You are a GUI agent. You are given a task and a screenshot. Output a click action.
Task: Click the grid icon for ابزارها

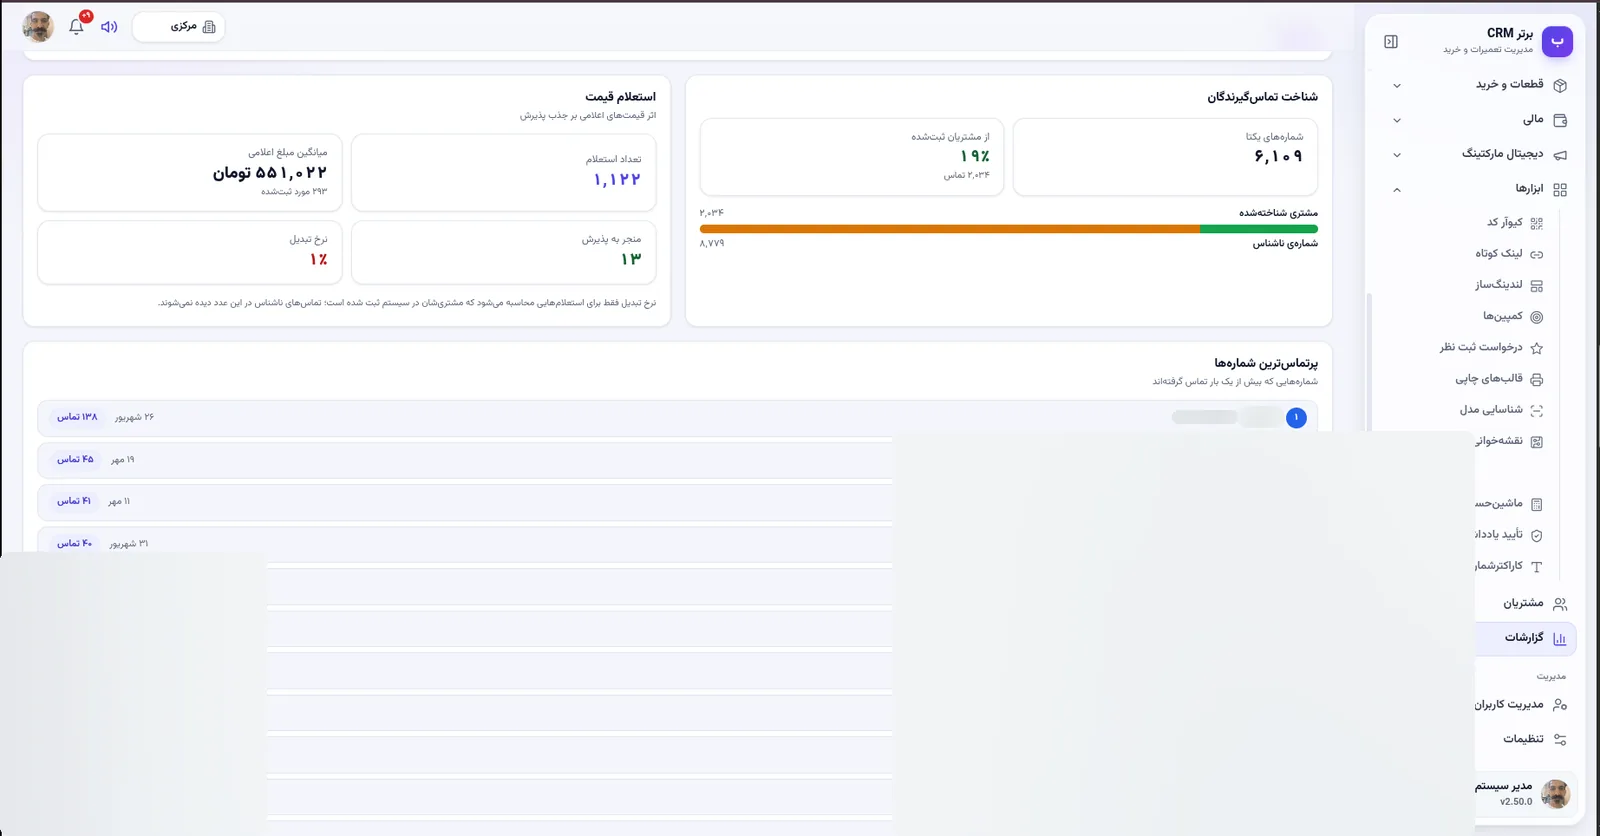[x=1560, y=189]
